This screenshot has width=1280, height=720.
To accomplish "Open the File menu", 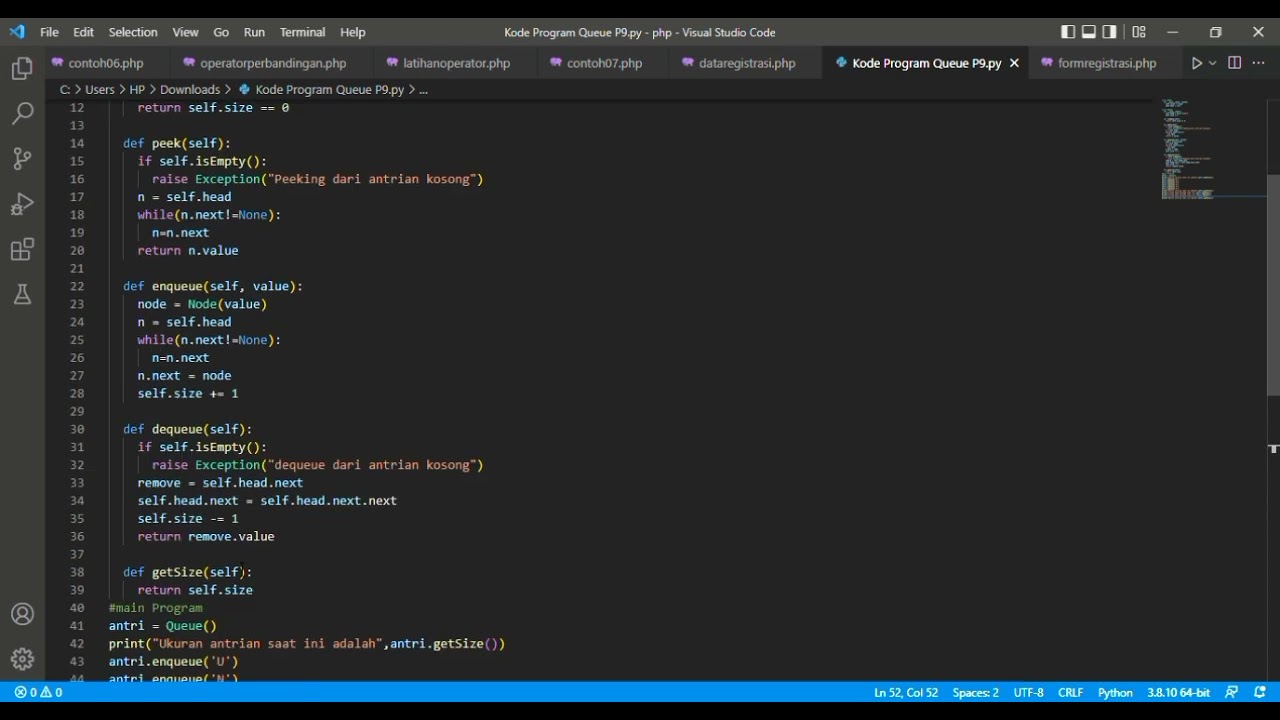I will [x=49, y=32].
